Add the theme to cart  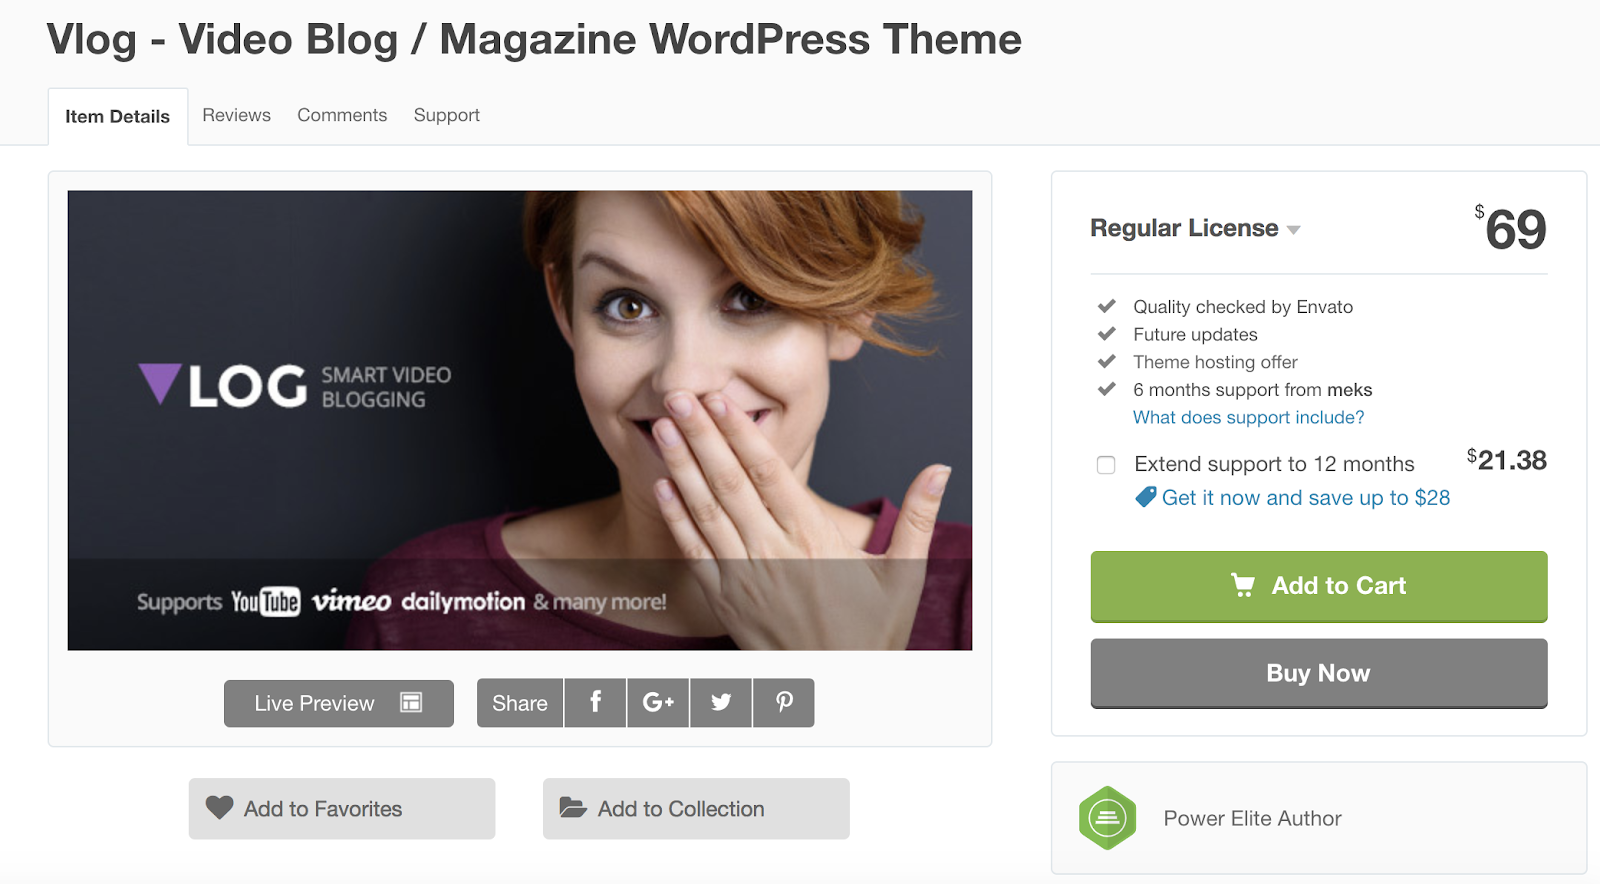[1319, 586]
